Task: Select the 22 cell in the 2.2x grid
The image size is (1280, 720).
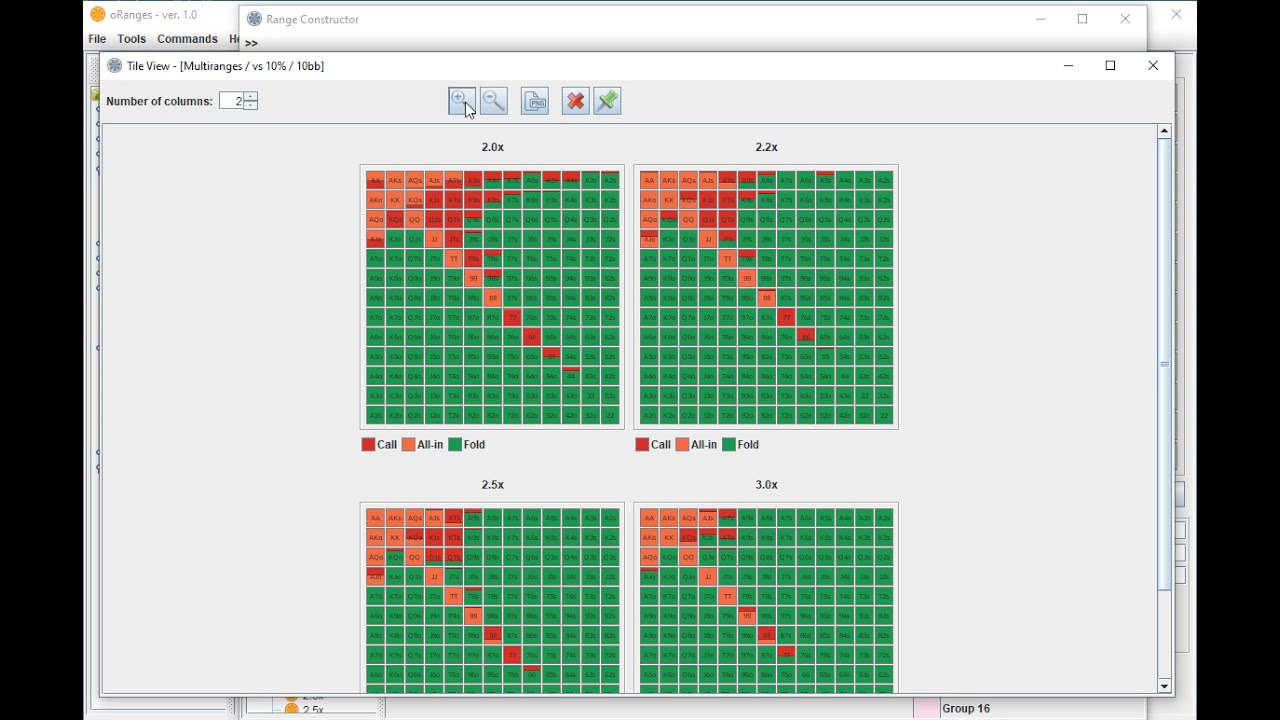Action: click(884, 415)
